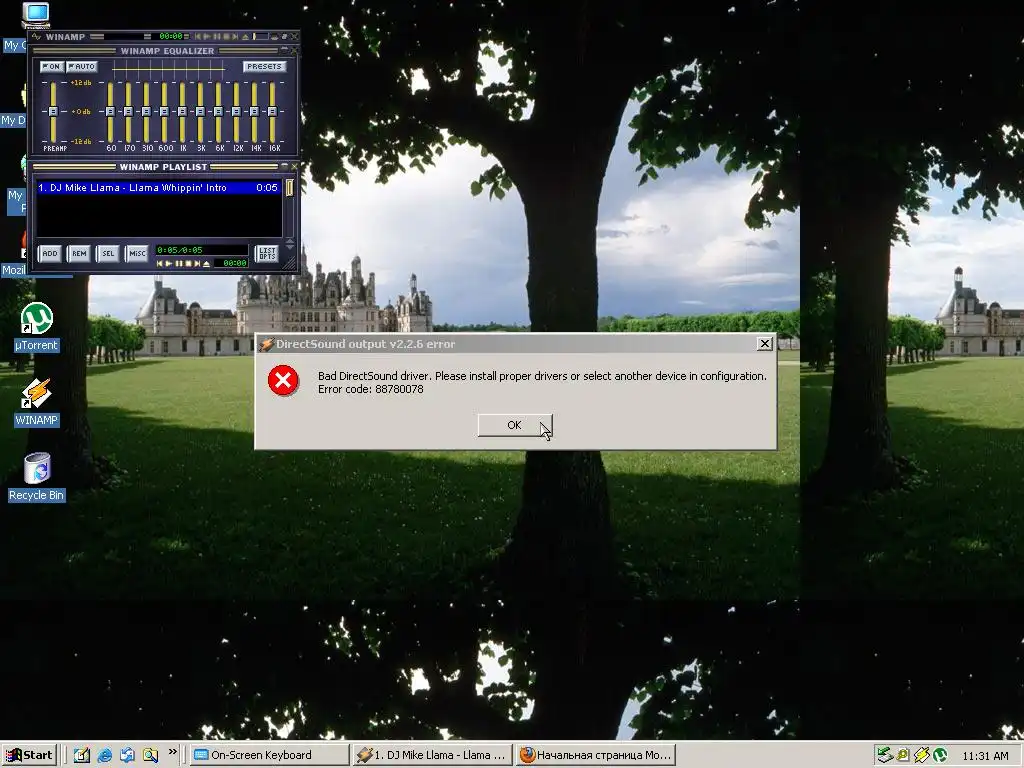The width and height of the screenshot is (1024, 768).
Task: Click previous track in playlist mini controls
Action: 159,263
